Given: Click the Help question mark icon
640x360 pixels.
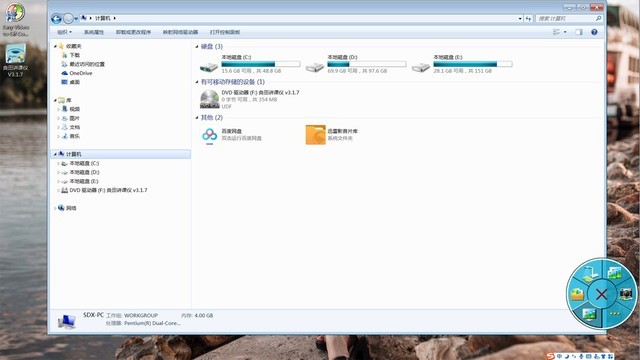Looking at the screenshot, I should point(594,32).
